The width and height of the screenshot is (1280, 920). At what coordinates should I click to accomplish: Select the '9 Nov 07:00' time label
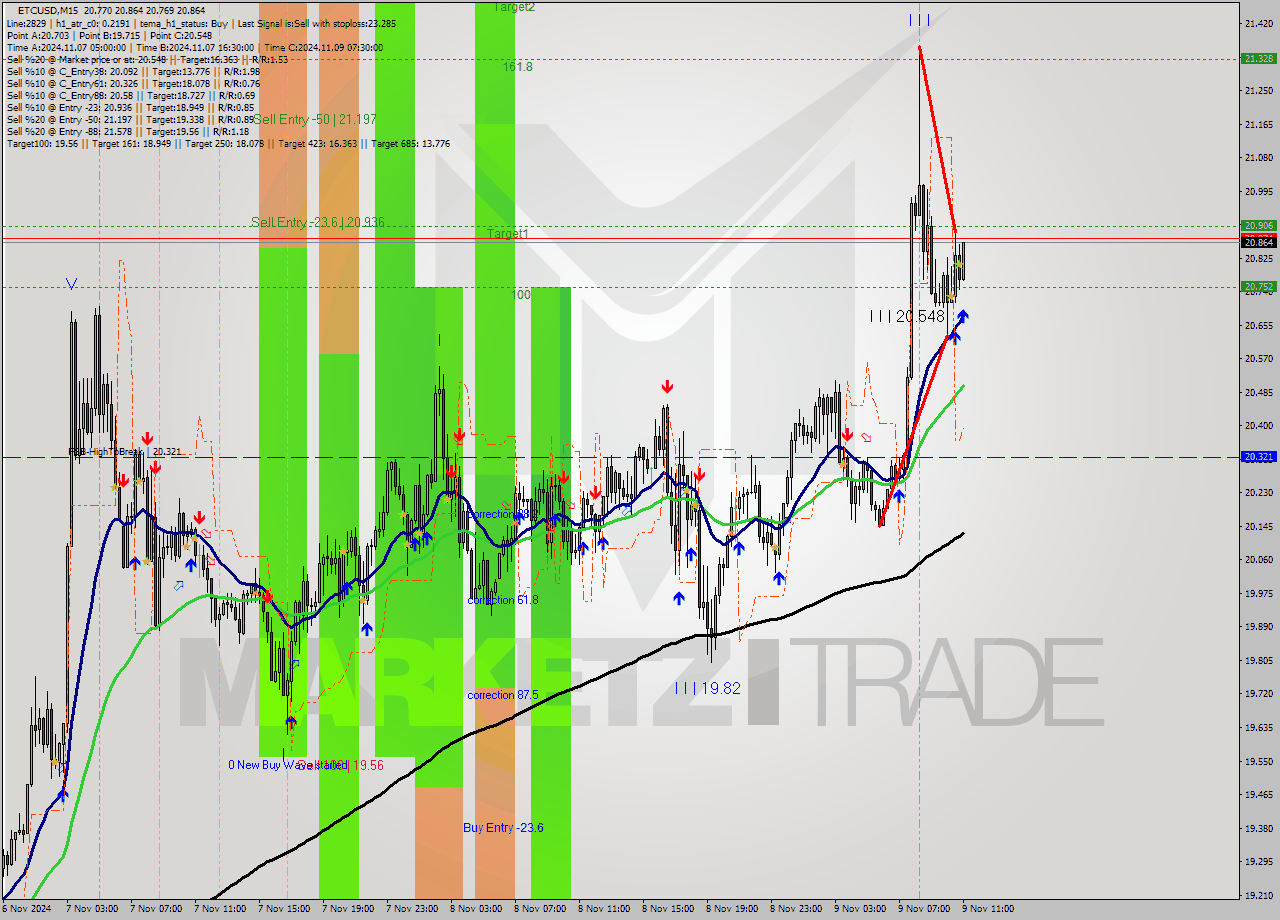tap(924, 909)
